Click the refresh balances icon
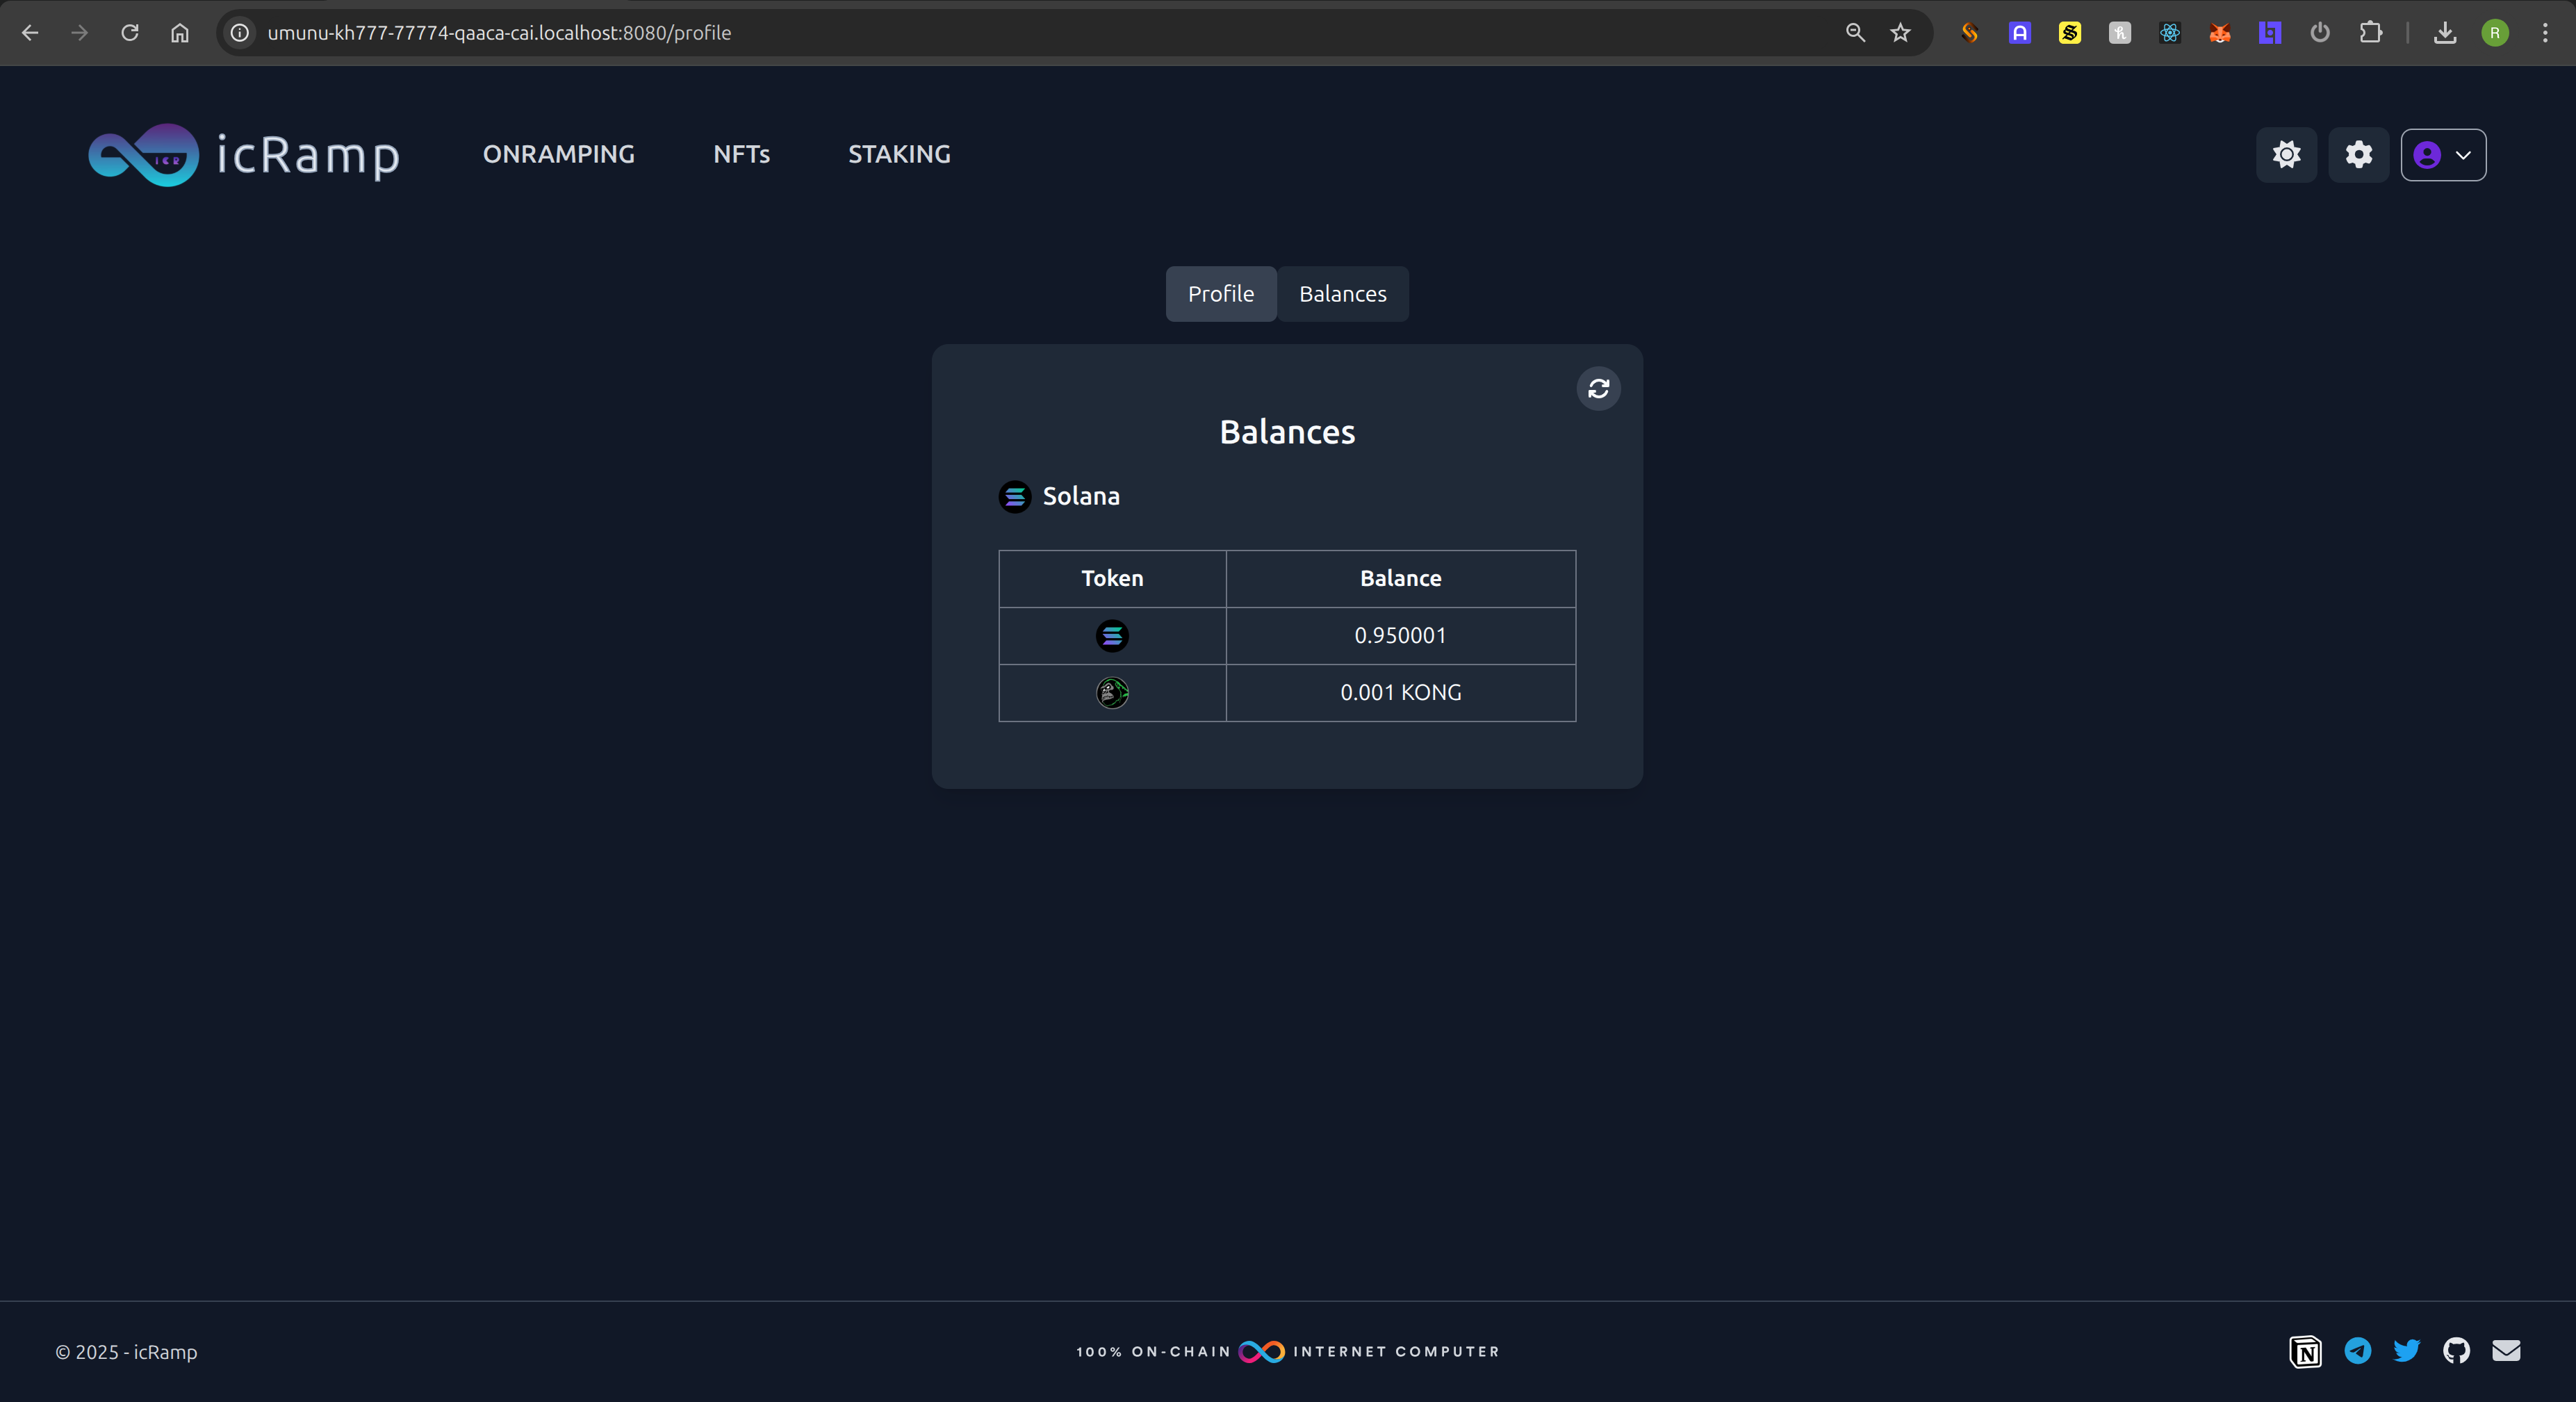 (1598, 388)
